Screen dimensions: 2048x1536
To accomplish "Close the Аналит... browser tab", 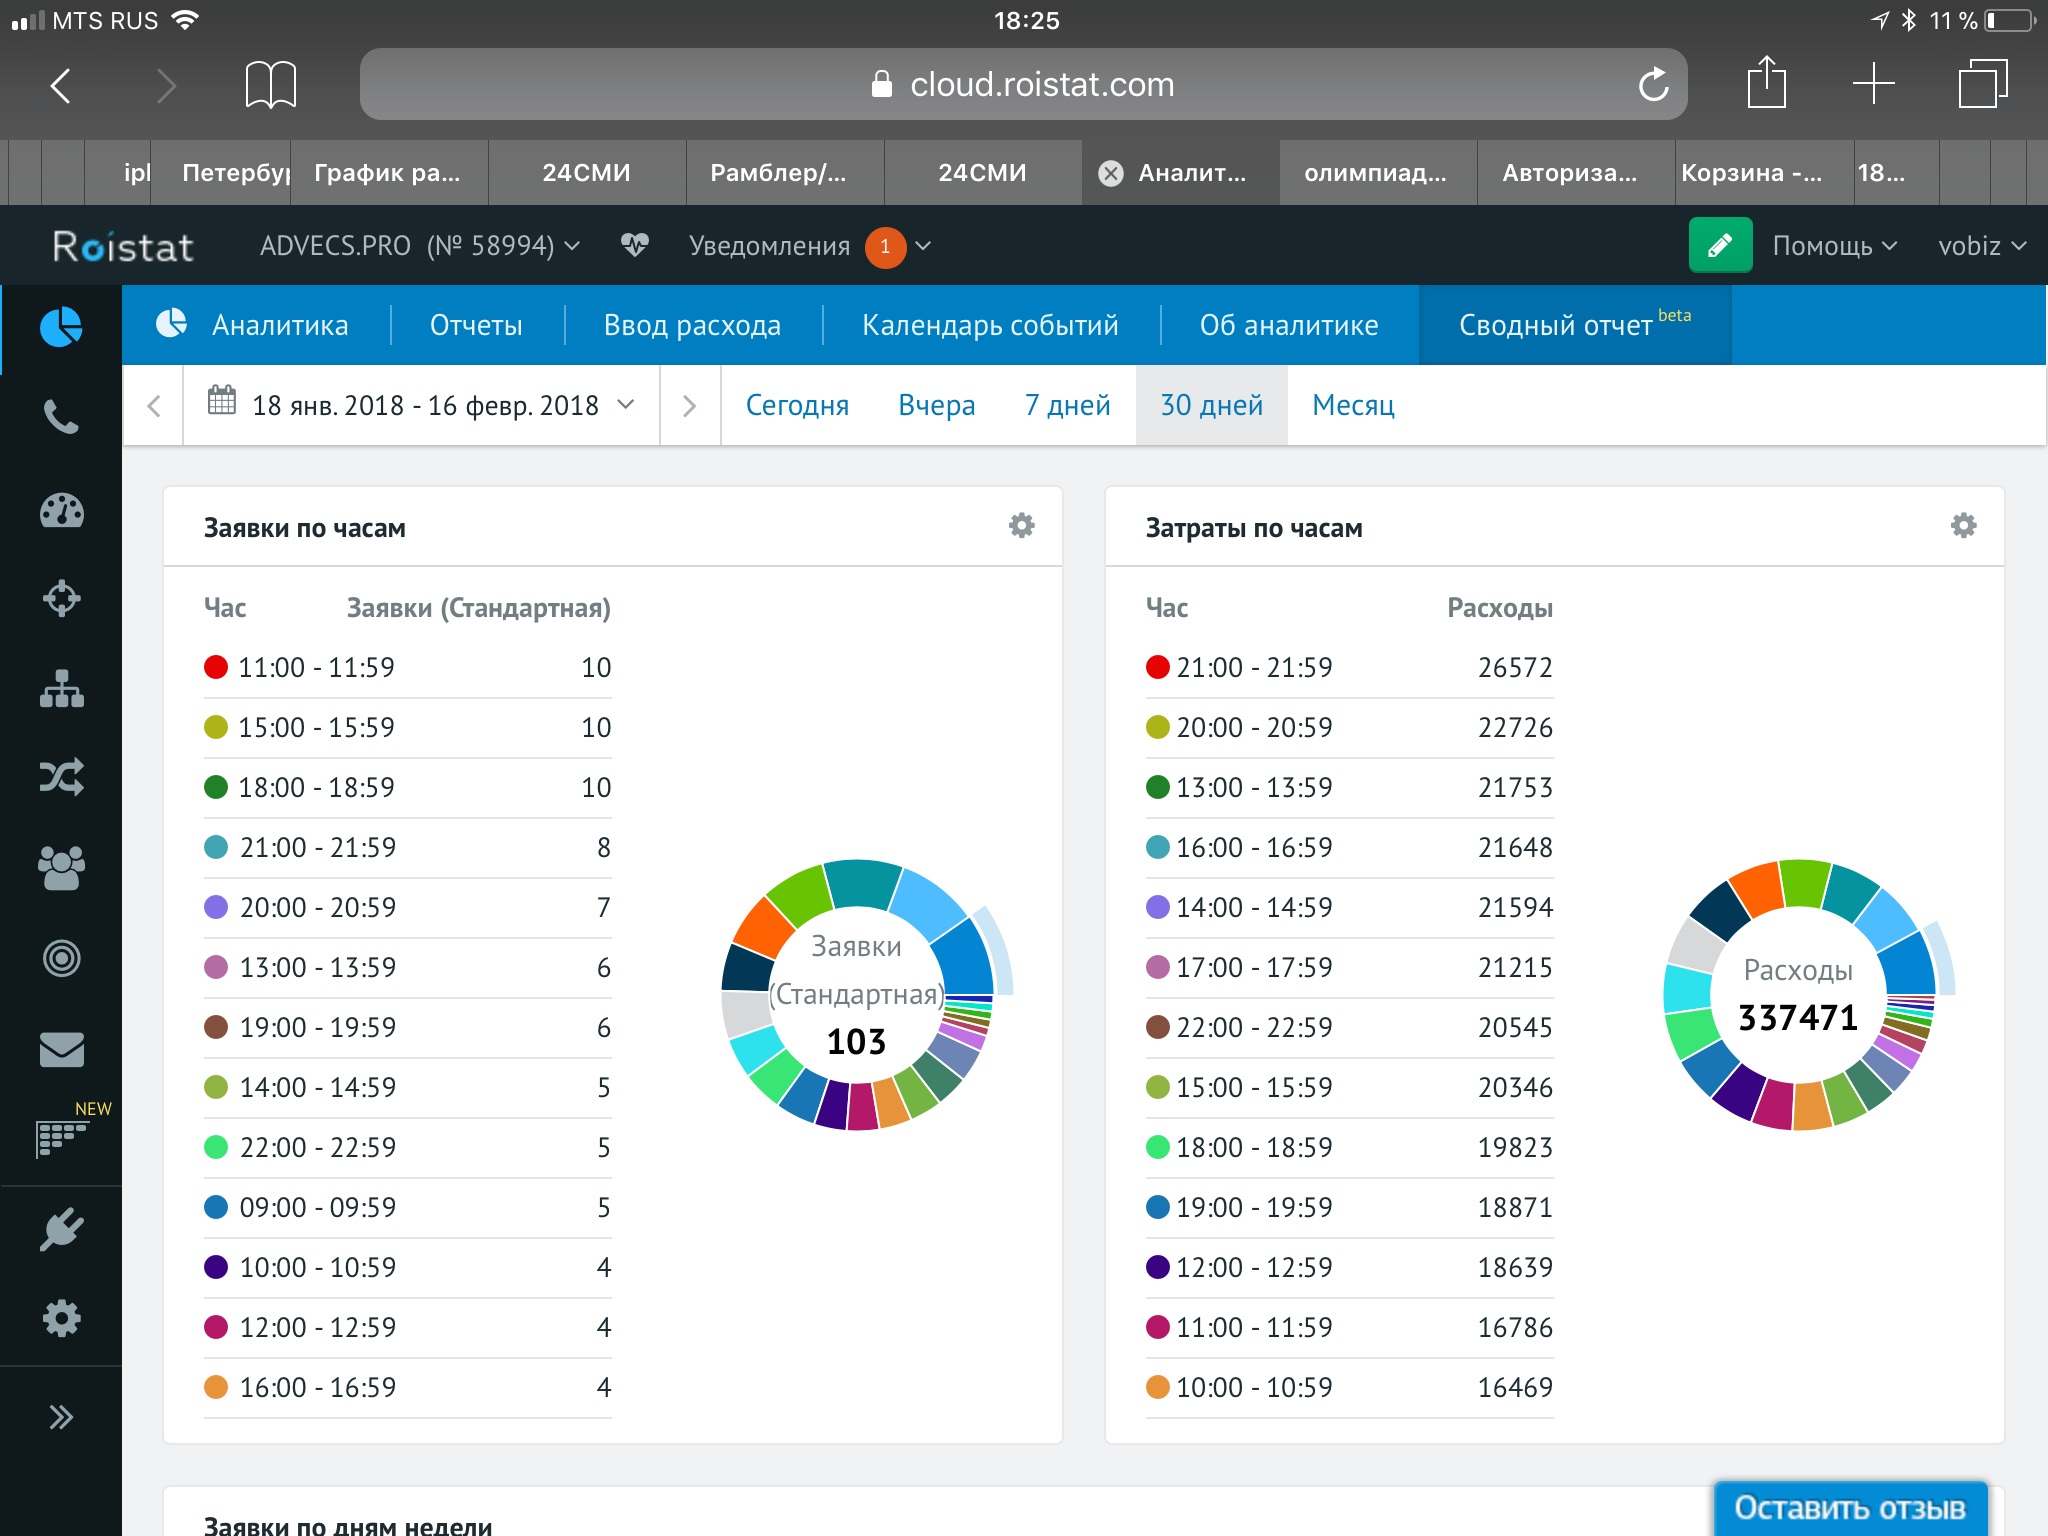I will click(1110, 174).
